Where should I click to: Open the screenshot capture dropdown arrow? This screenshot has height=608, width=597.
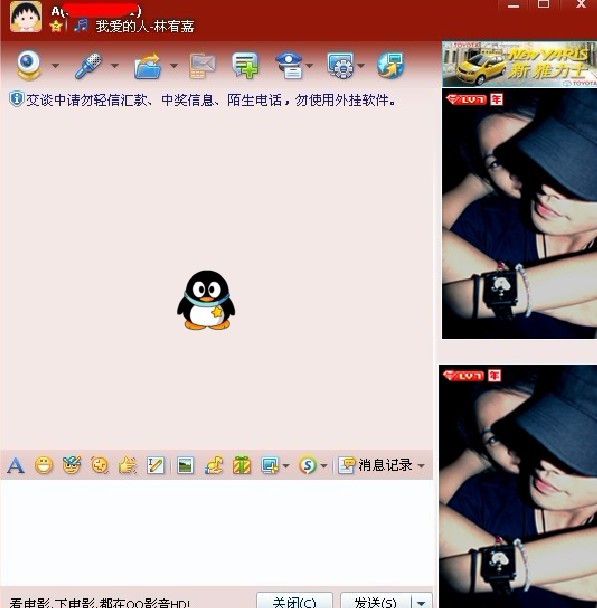[286, 465]
